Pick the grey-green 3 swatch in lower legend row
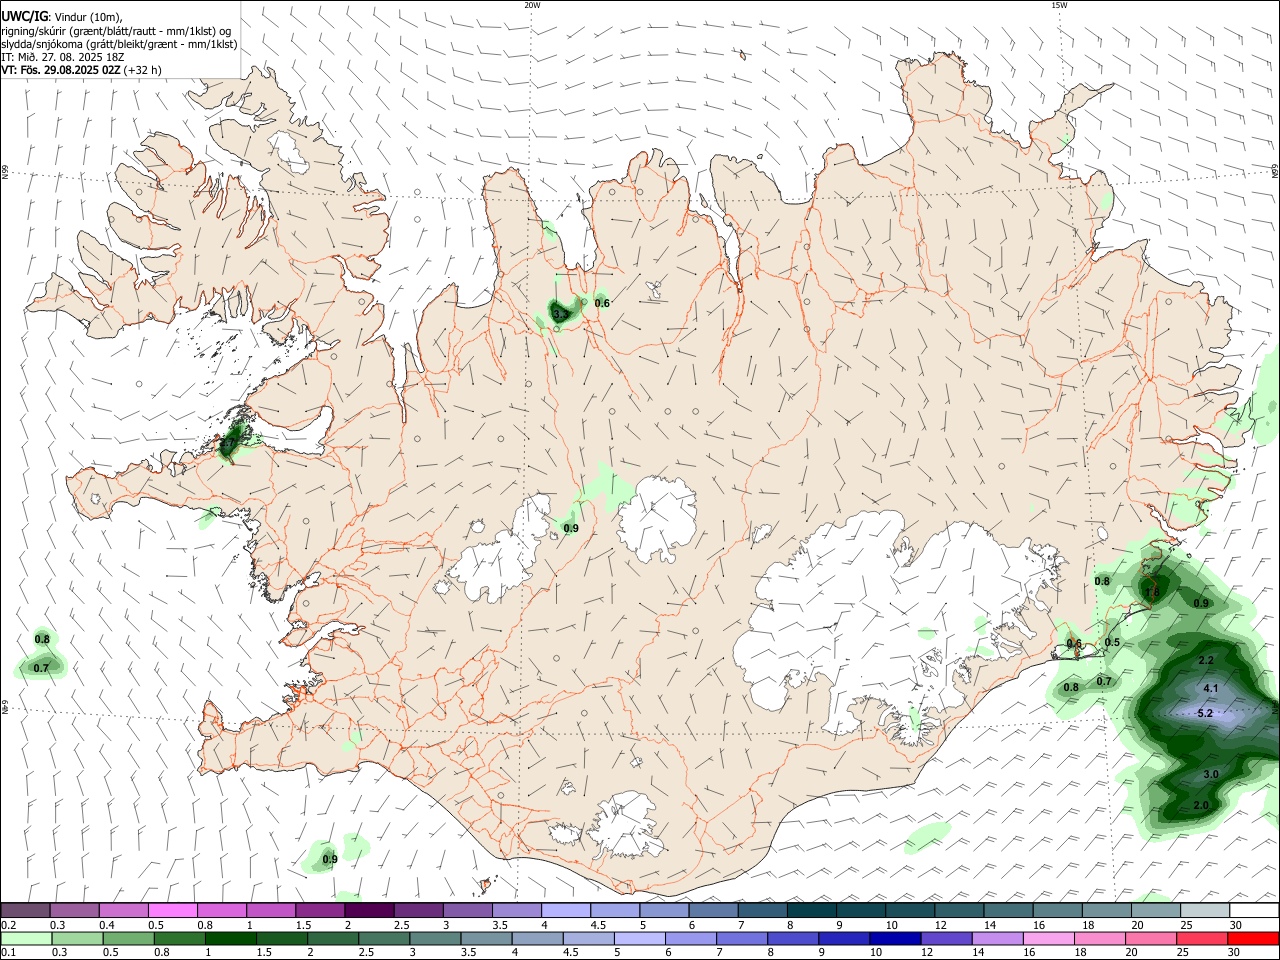The height and width of the screenshot is (960, 1280). tap(435, 938)
